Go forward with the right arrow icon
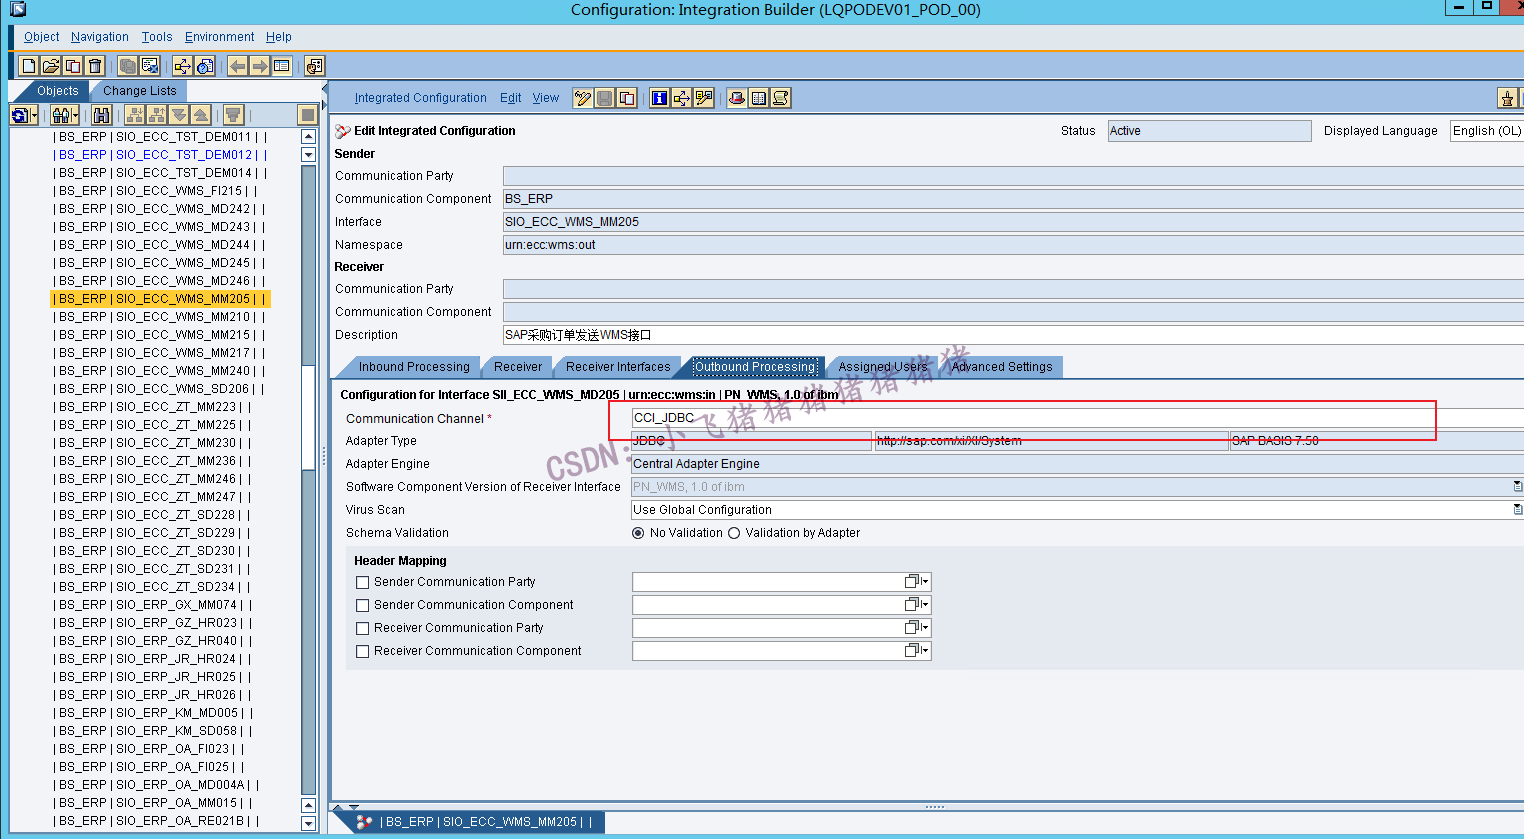Screen dimensions: 1524x839 click(x=259, y=66)
